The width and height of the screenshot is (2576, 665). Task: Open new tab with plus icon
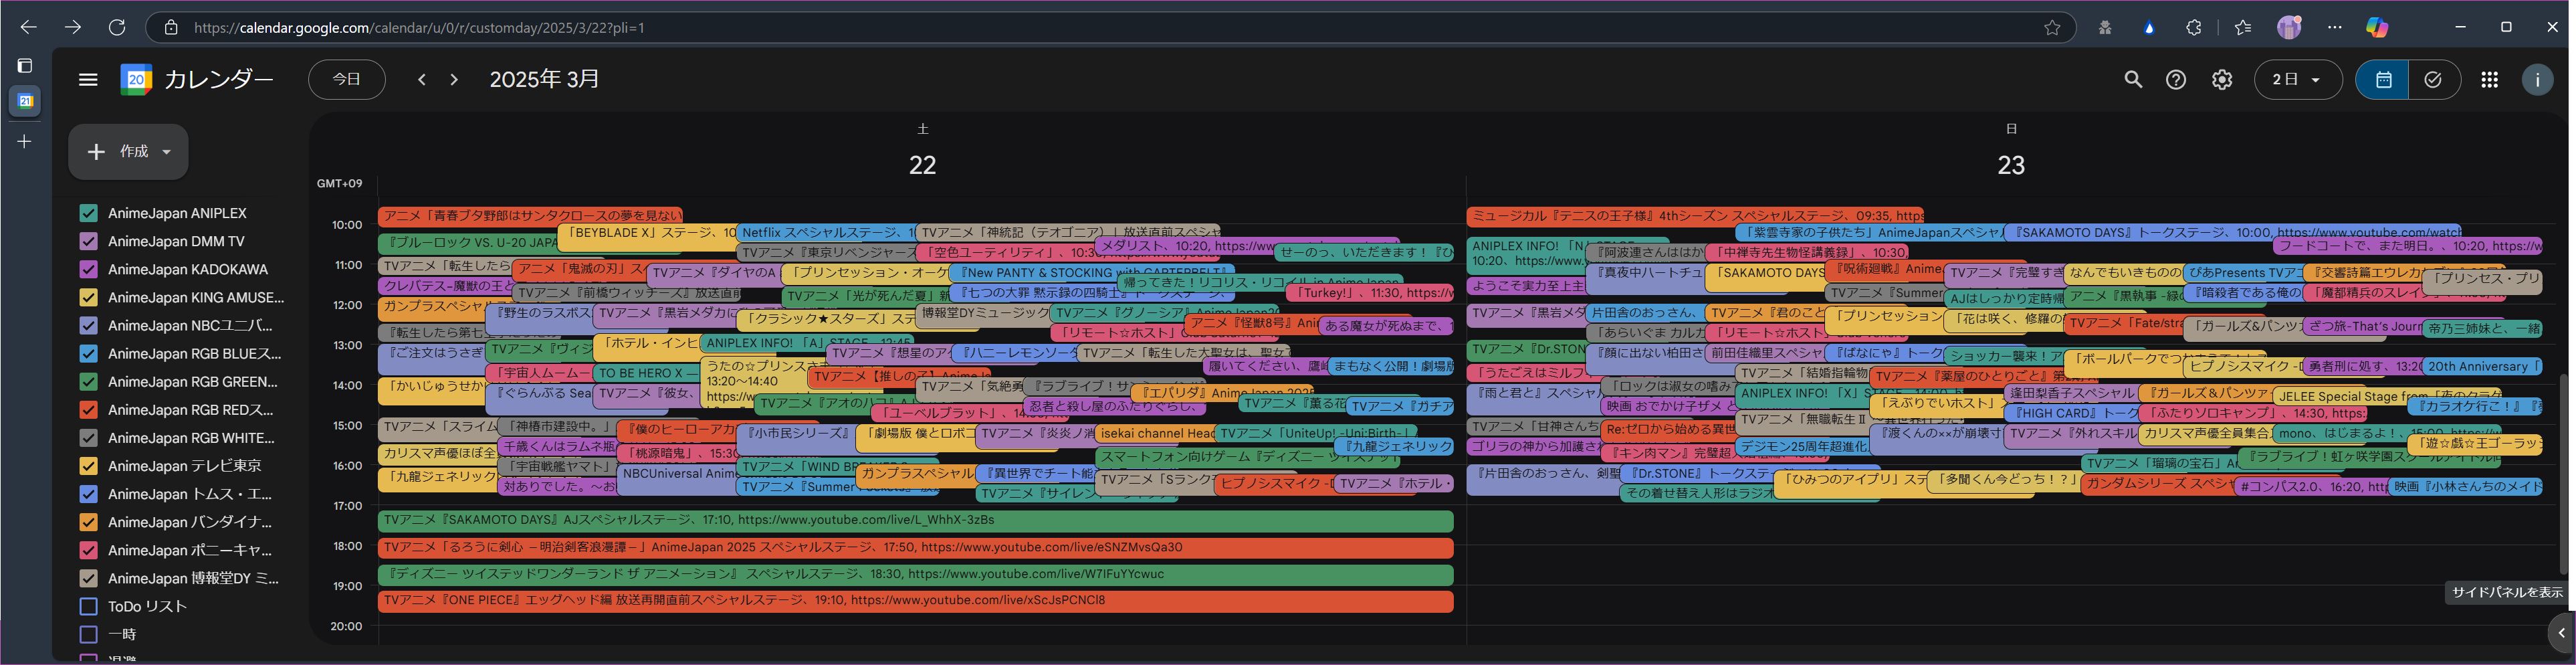tap(25, 141)
